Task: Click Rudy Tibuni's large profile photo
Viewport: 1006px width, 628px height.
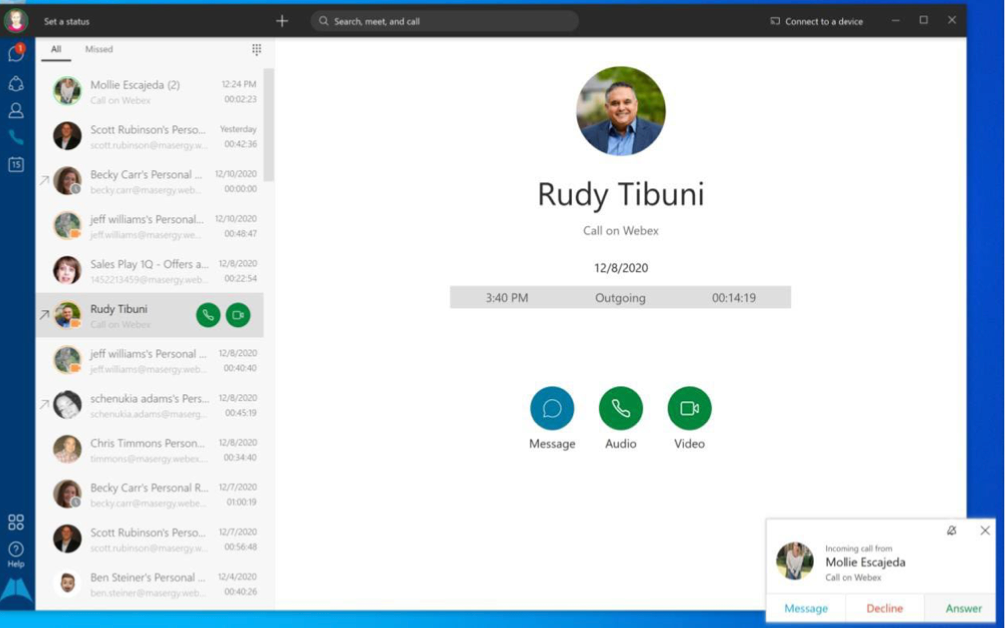Action: (x=620, y=111)
